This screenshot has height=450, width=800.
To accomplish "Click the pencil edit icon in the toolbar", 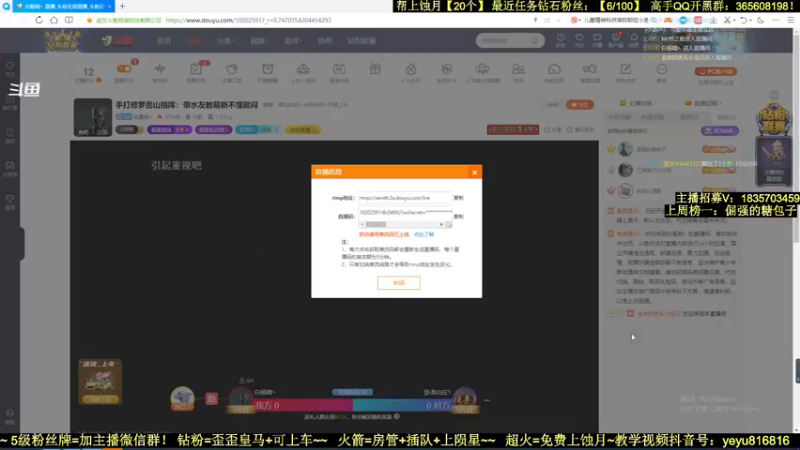I will (626, 69).
